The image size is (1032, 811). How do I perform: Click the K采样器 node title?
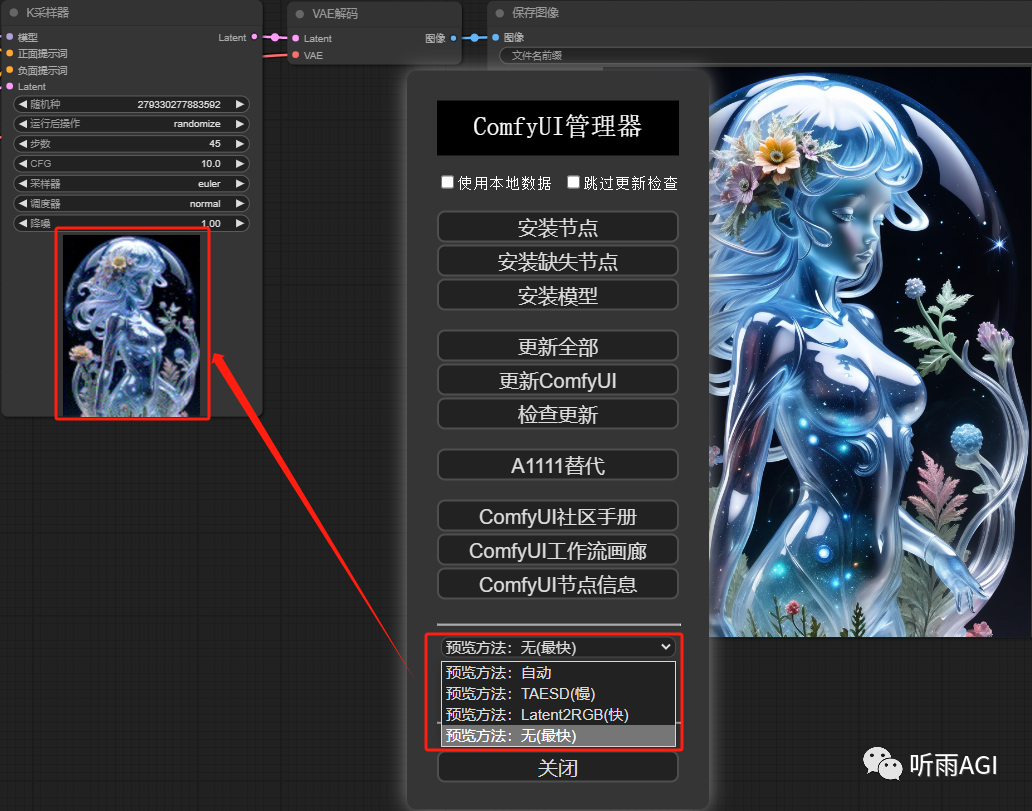(47, 13)
